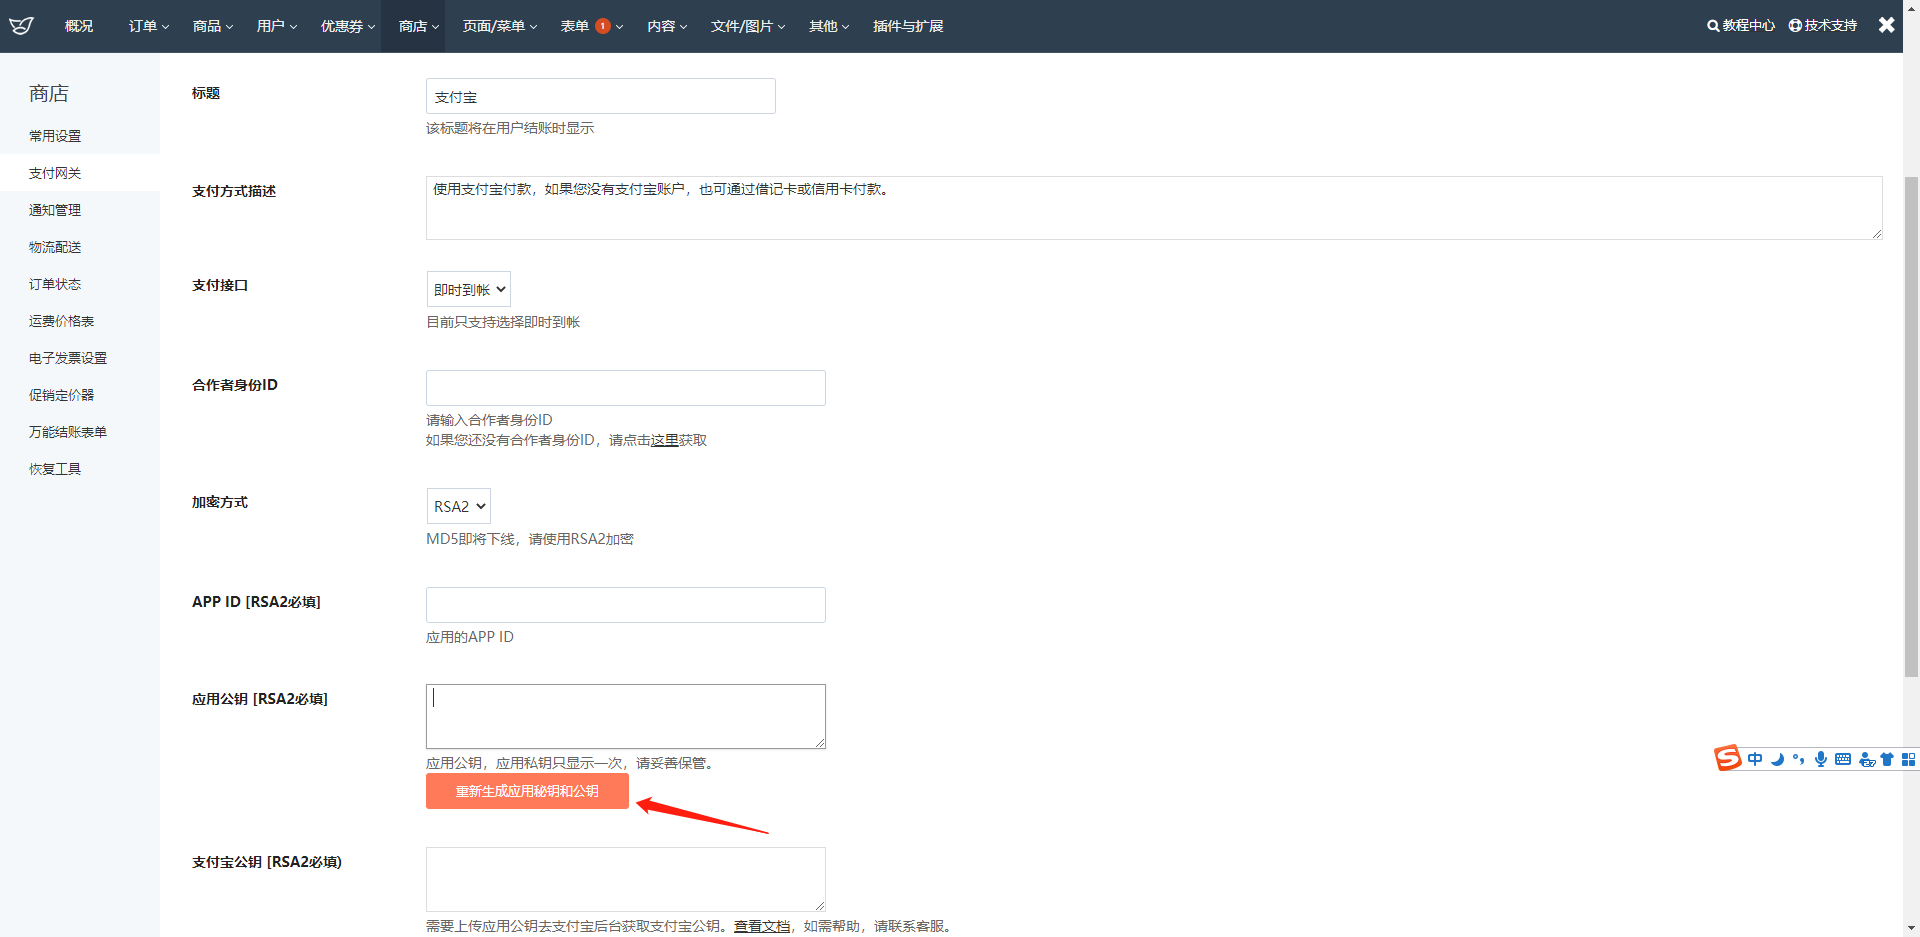Expand the 优惠券 menu
1920x937 pixels.
[x=348, y=26]
